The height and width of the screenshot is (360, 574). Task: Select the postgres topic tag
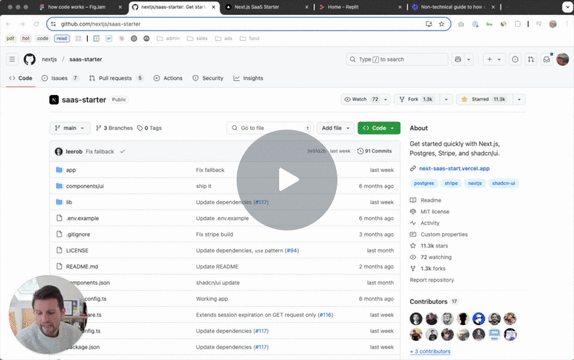tap(424, 183)
